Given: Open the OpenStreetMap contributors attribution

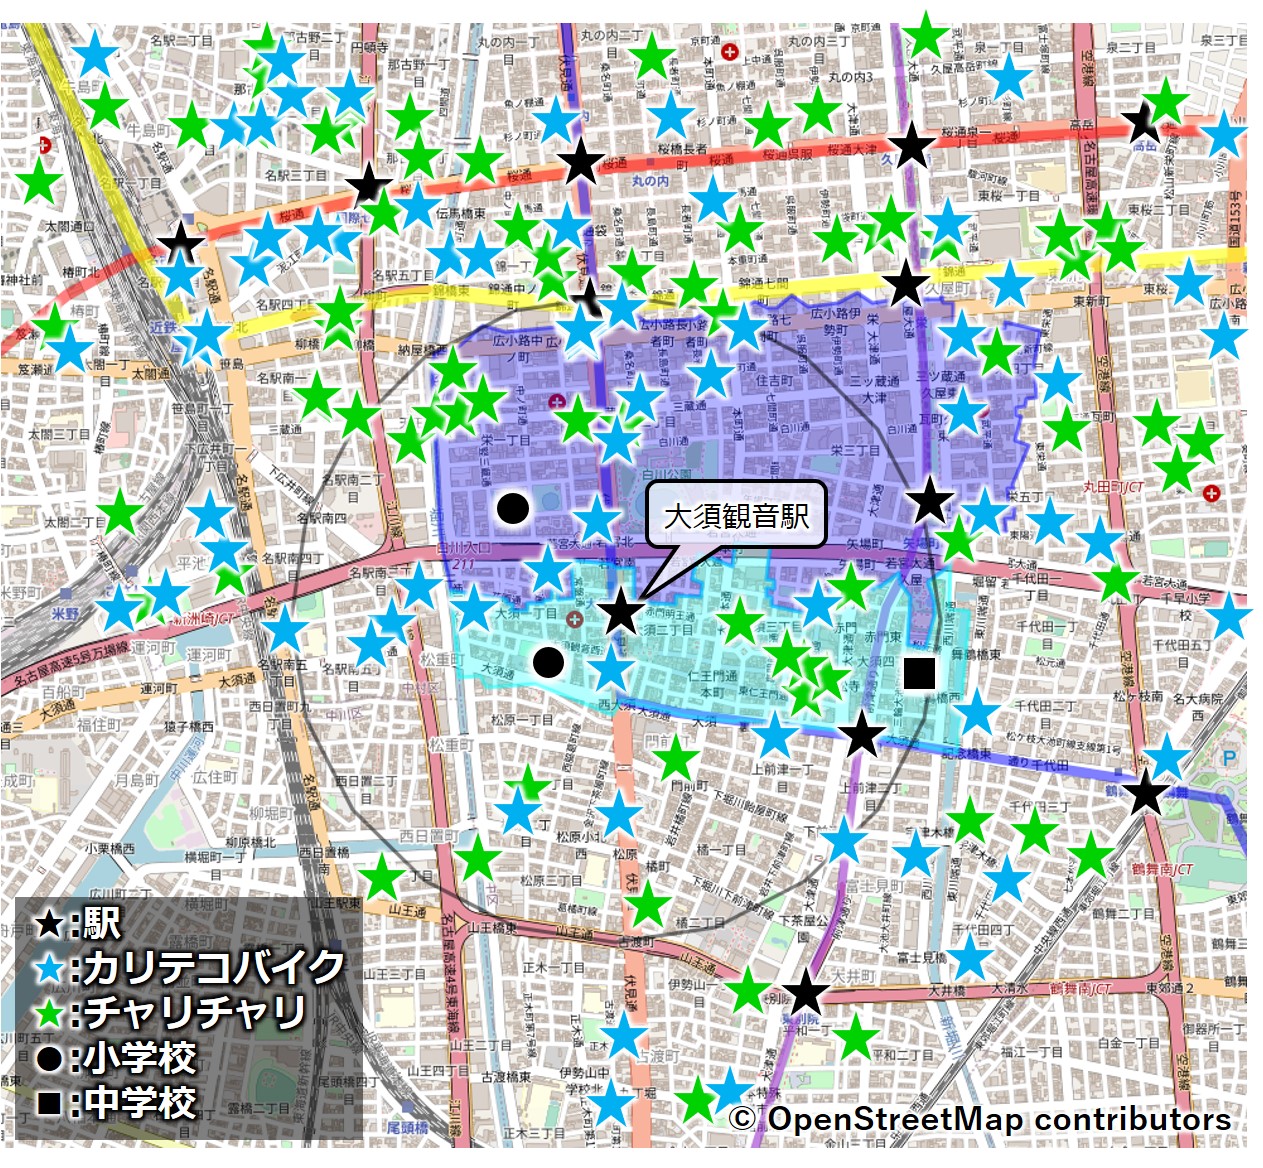Looking at the screenshot, I should coord(980,1119).
